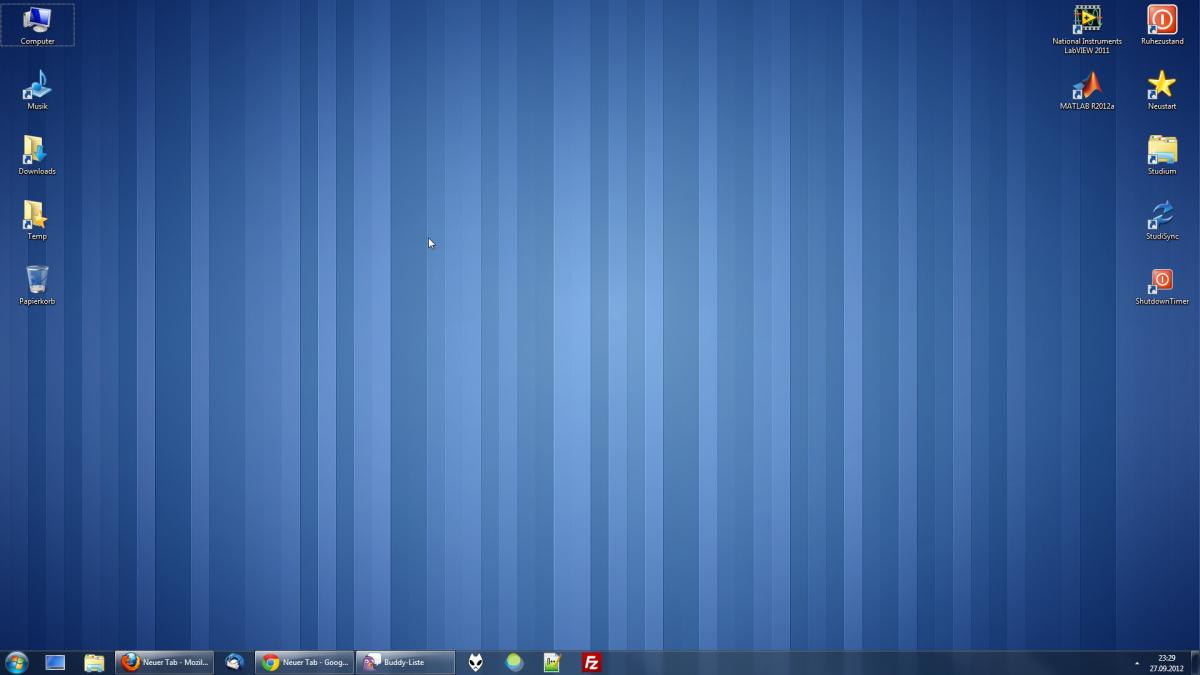This screenshot has height=675, width=1200.
Task: Click the ShutdownTimer desktop icon
Action: tap(1161, 281)
